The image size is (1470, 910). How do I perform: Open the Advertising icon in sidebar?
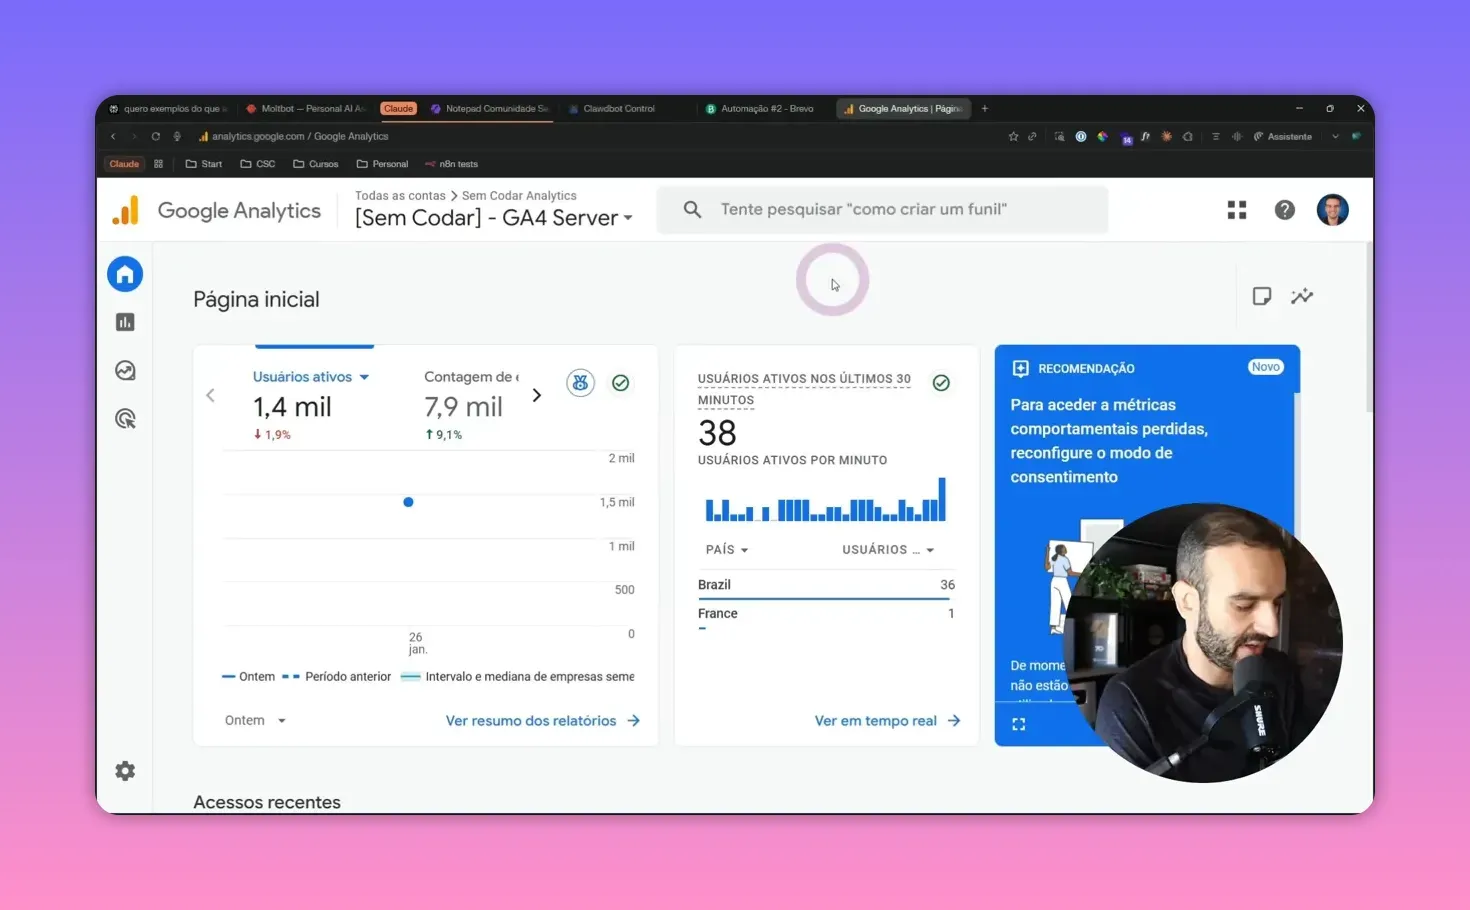pos(125,419)
